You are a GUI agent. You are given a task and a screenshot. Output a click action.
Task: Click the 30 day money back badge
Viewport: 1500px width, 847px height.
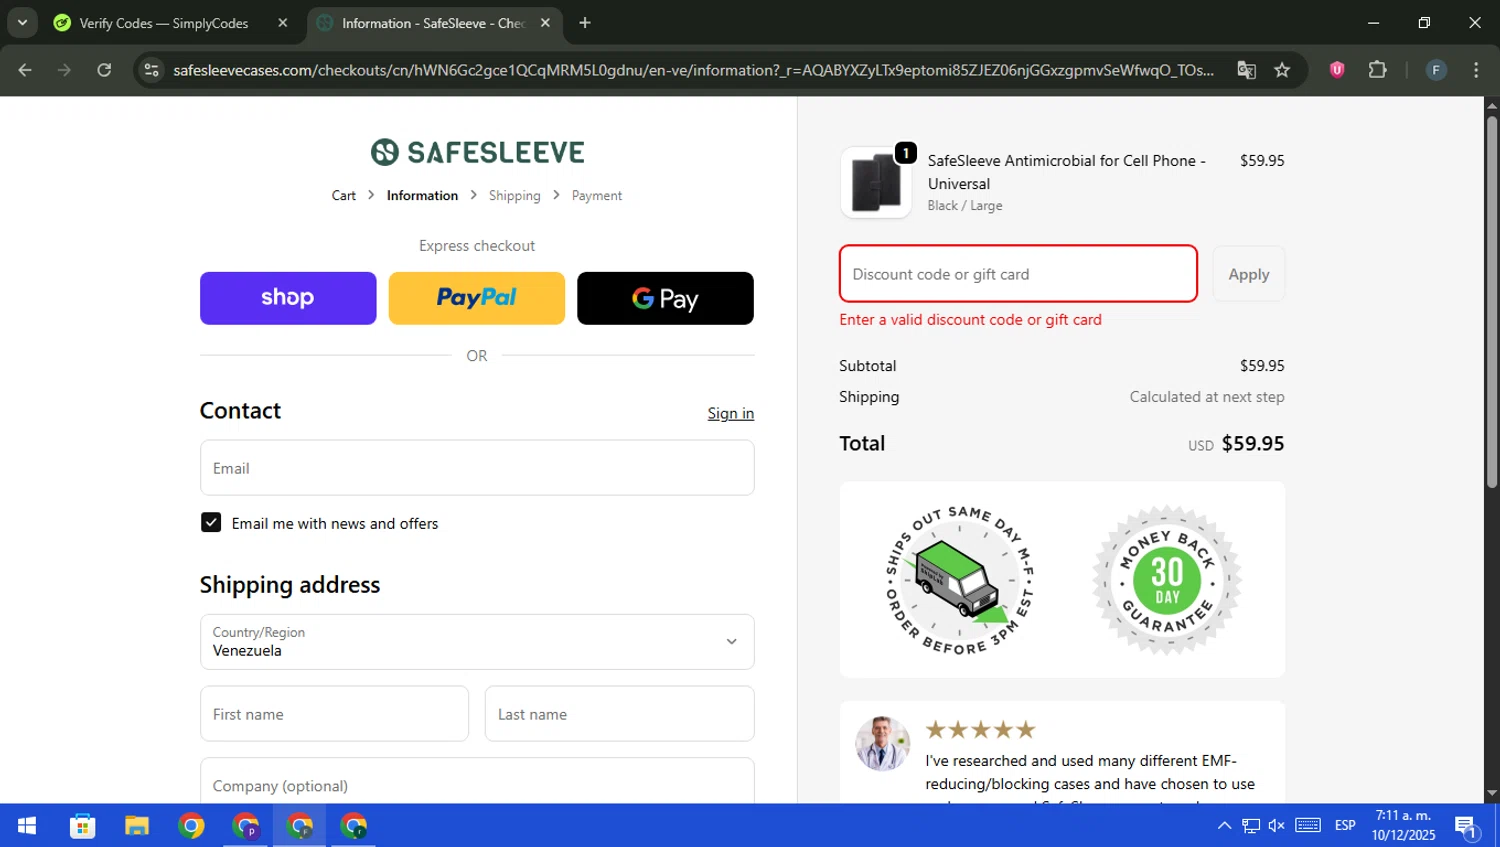tap(1167, 580)
